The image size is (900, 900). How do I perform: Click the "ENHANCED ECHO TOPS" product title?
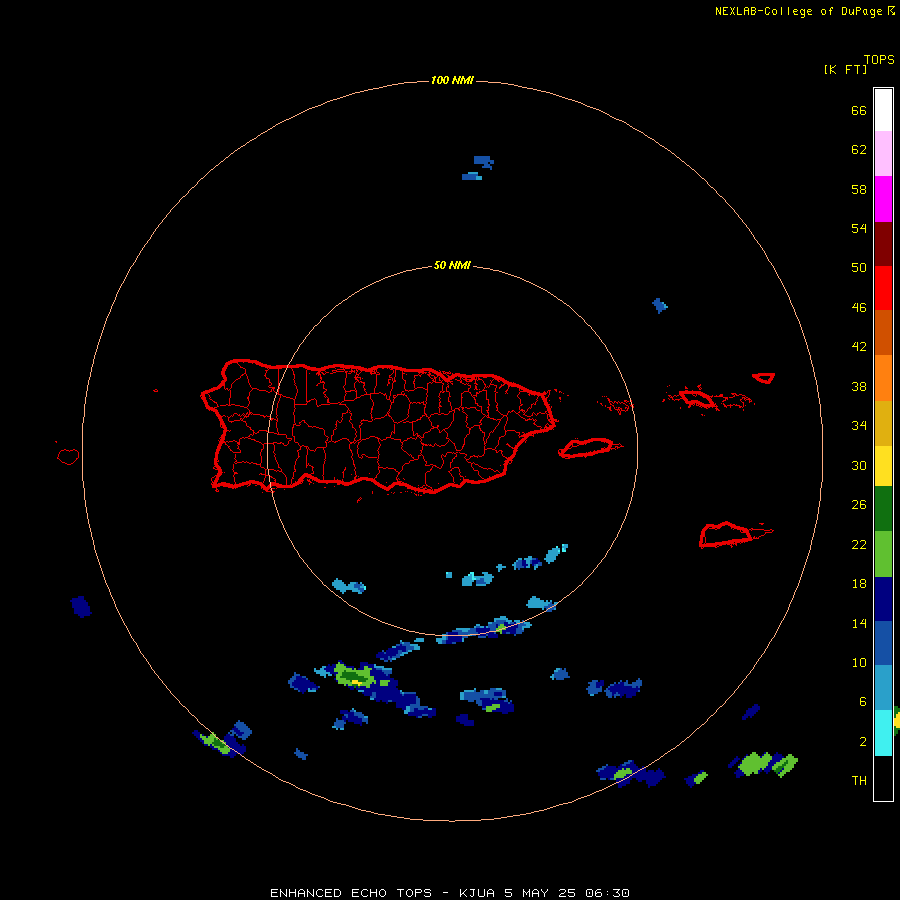click(351, 893)
